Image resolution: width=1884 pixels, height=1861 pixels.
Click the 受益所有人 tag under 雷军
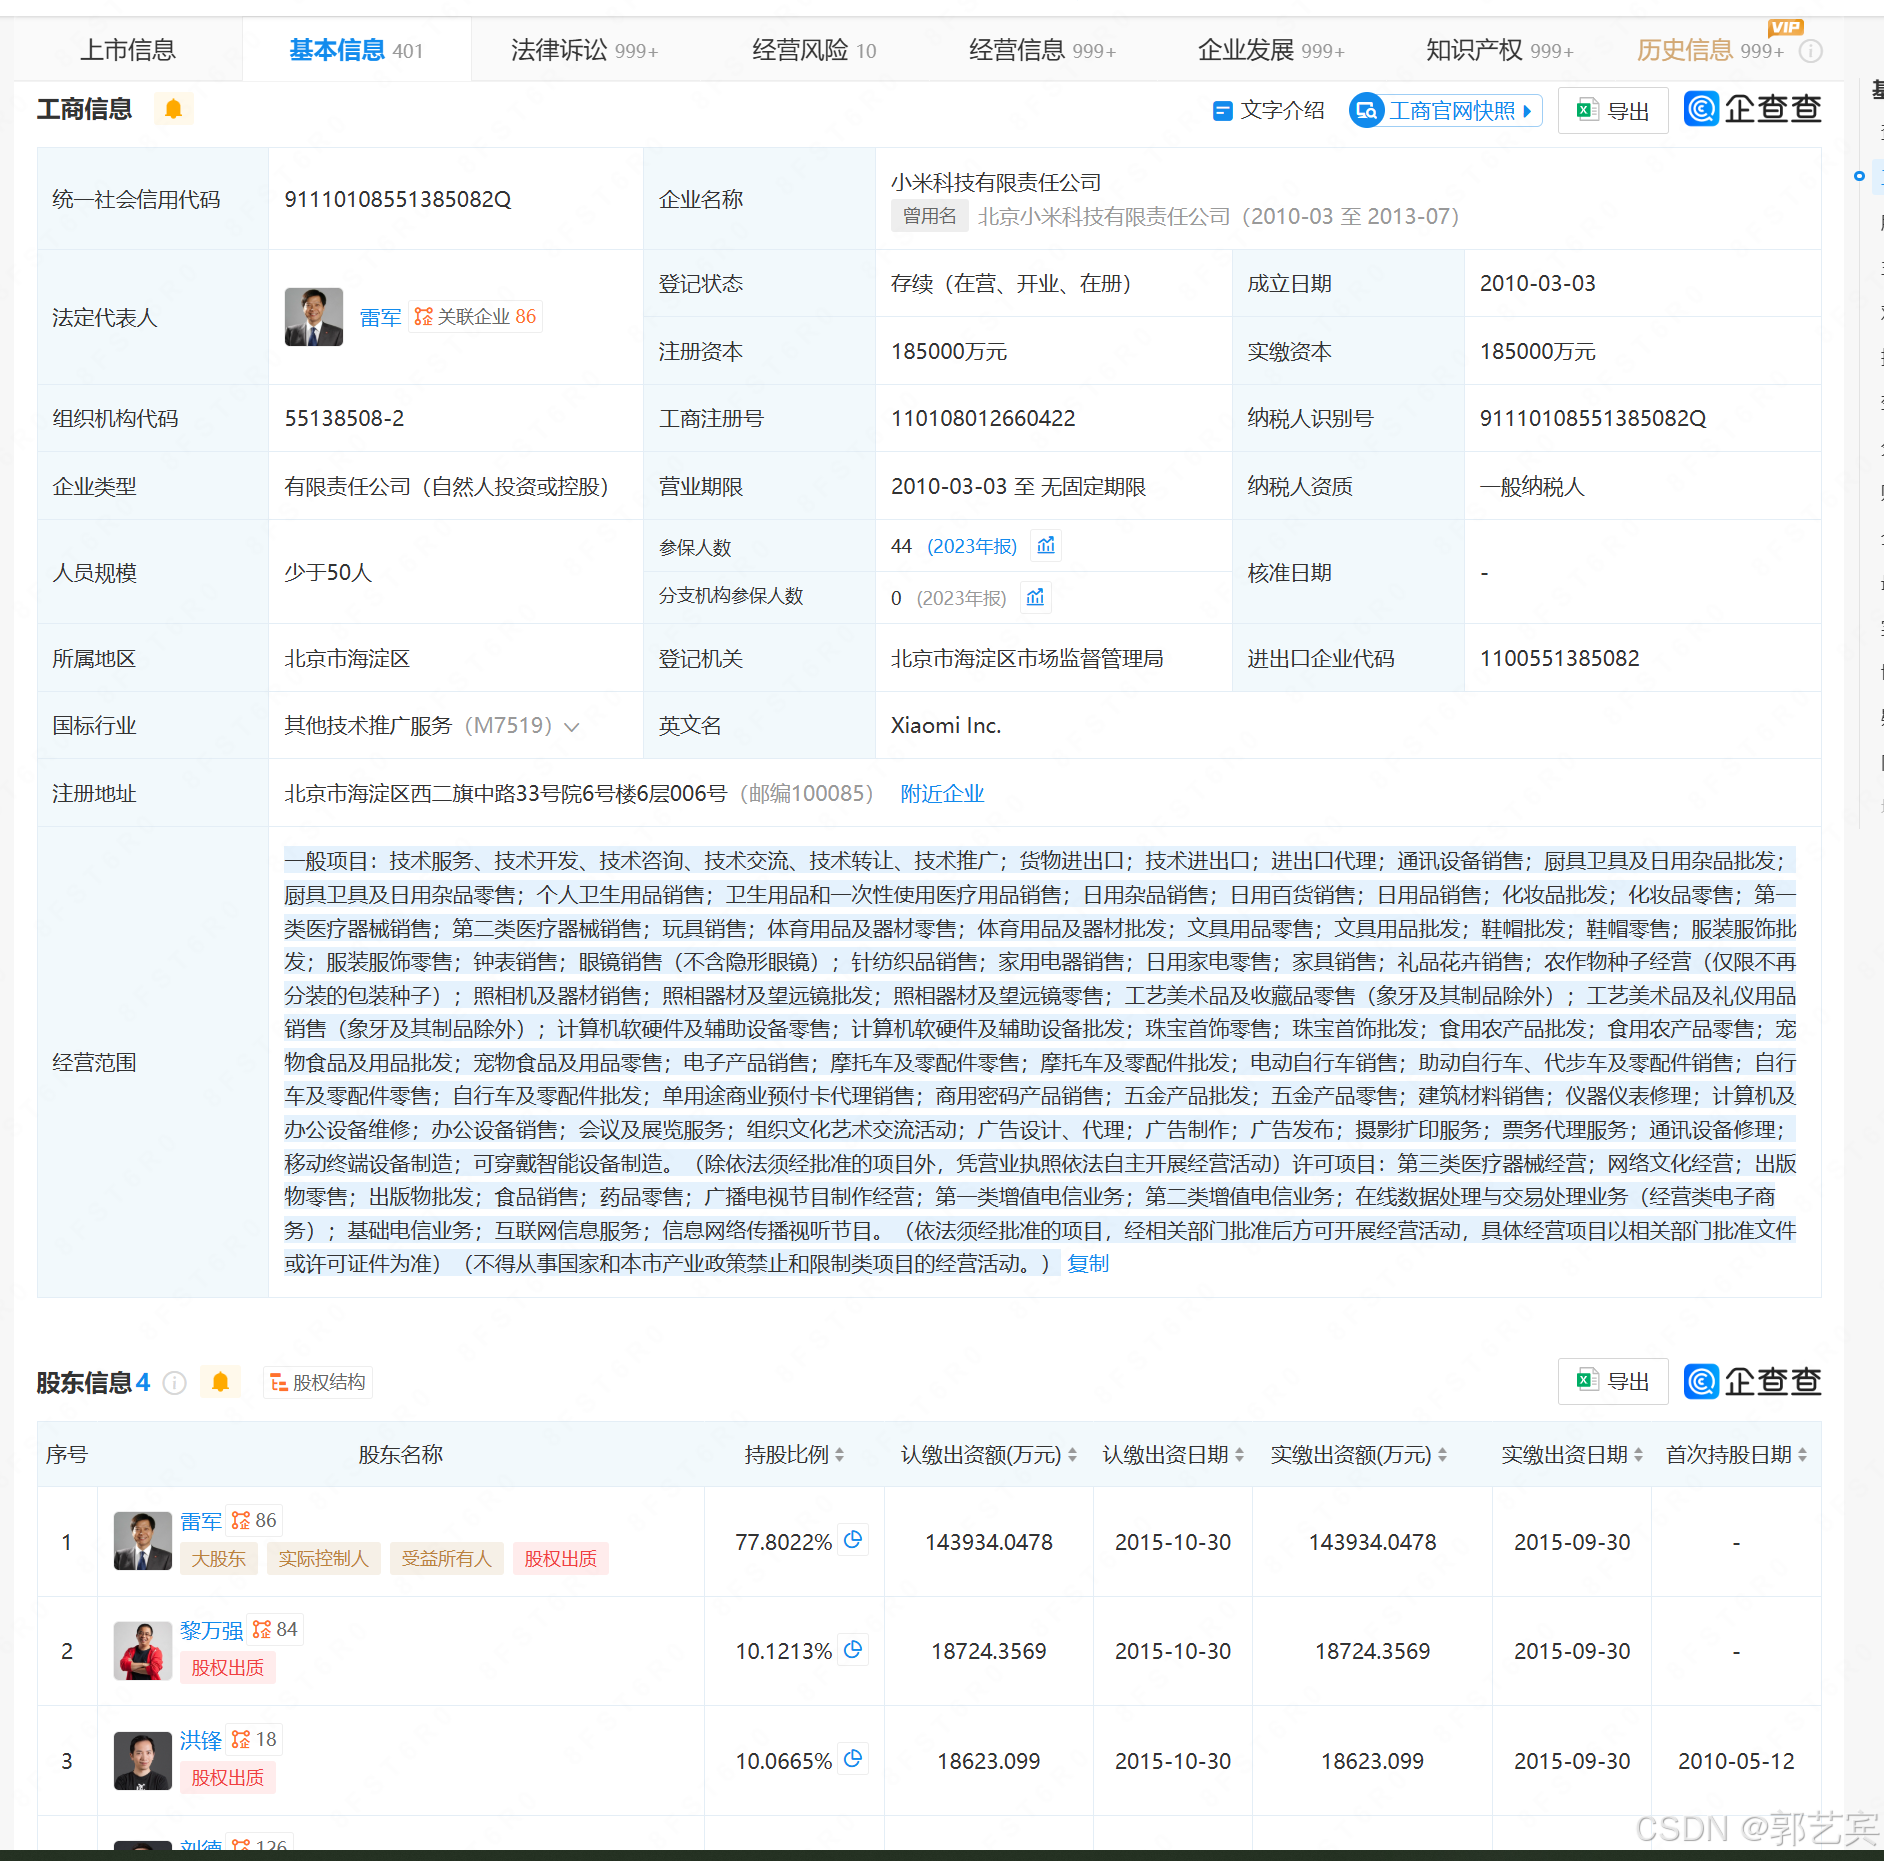pos(446,1558)
